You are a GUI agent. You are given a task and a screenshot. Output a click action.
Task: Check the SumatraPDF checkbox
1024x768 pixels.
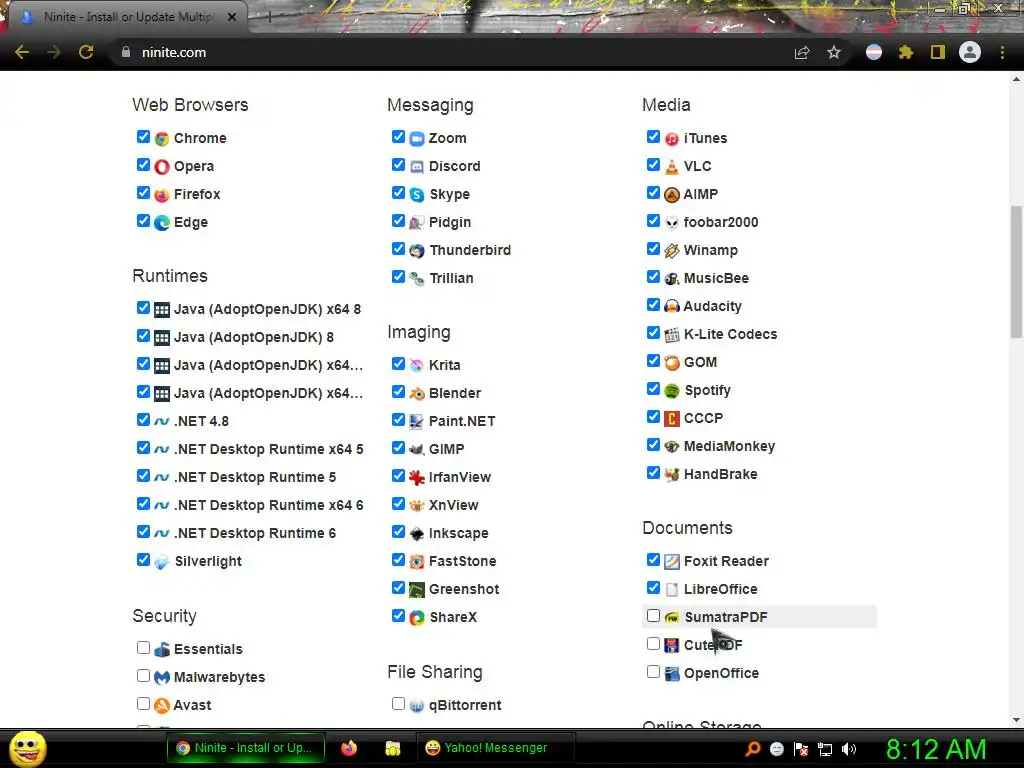tap(652, 615)
